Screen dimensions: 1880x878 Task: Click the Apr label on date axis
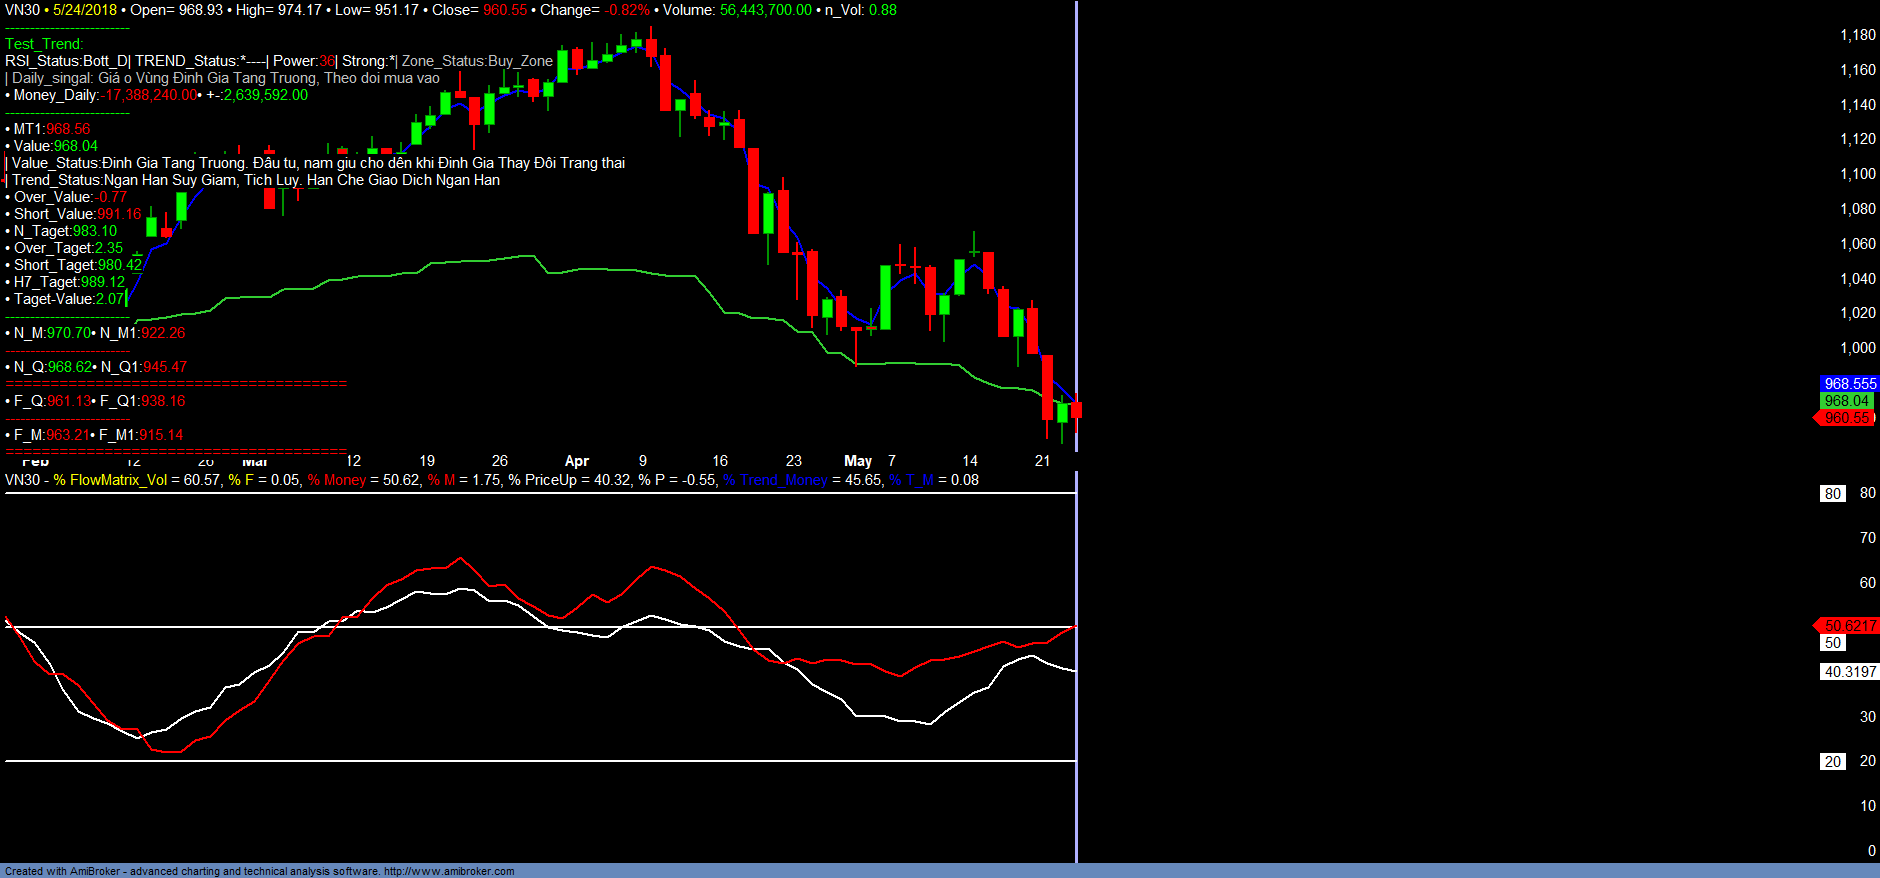tap(576, 461)
